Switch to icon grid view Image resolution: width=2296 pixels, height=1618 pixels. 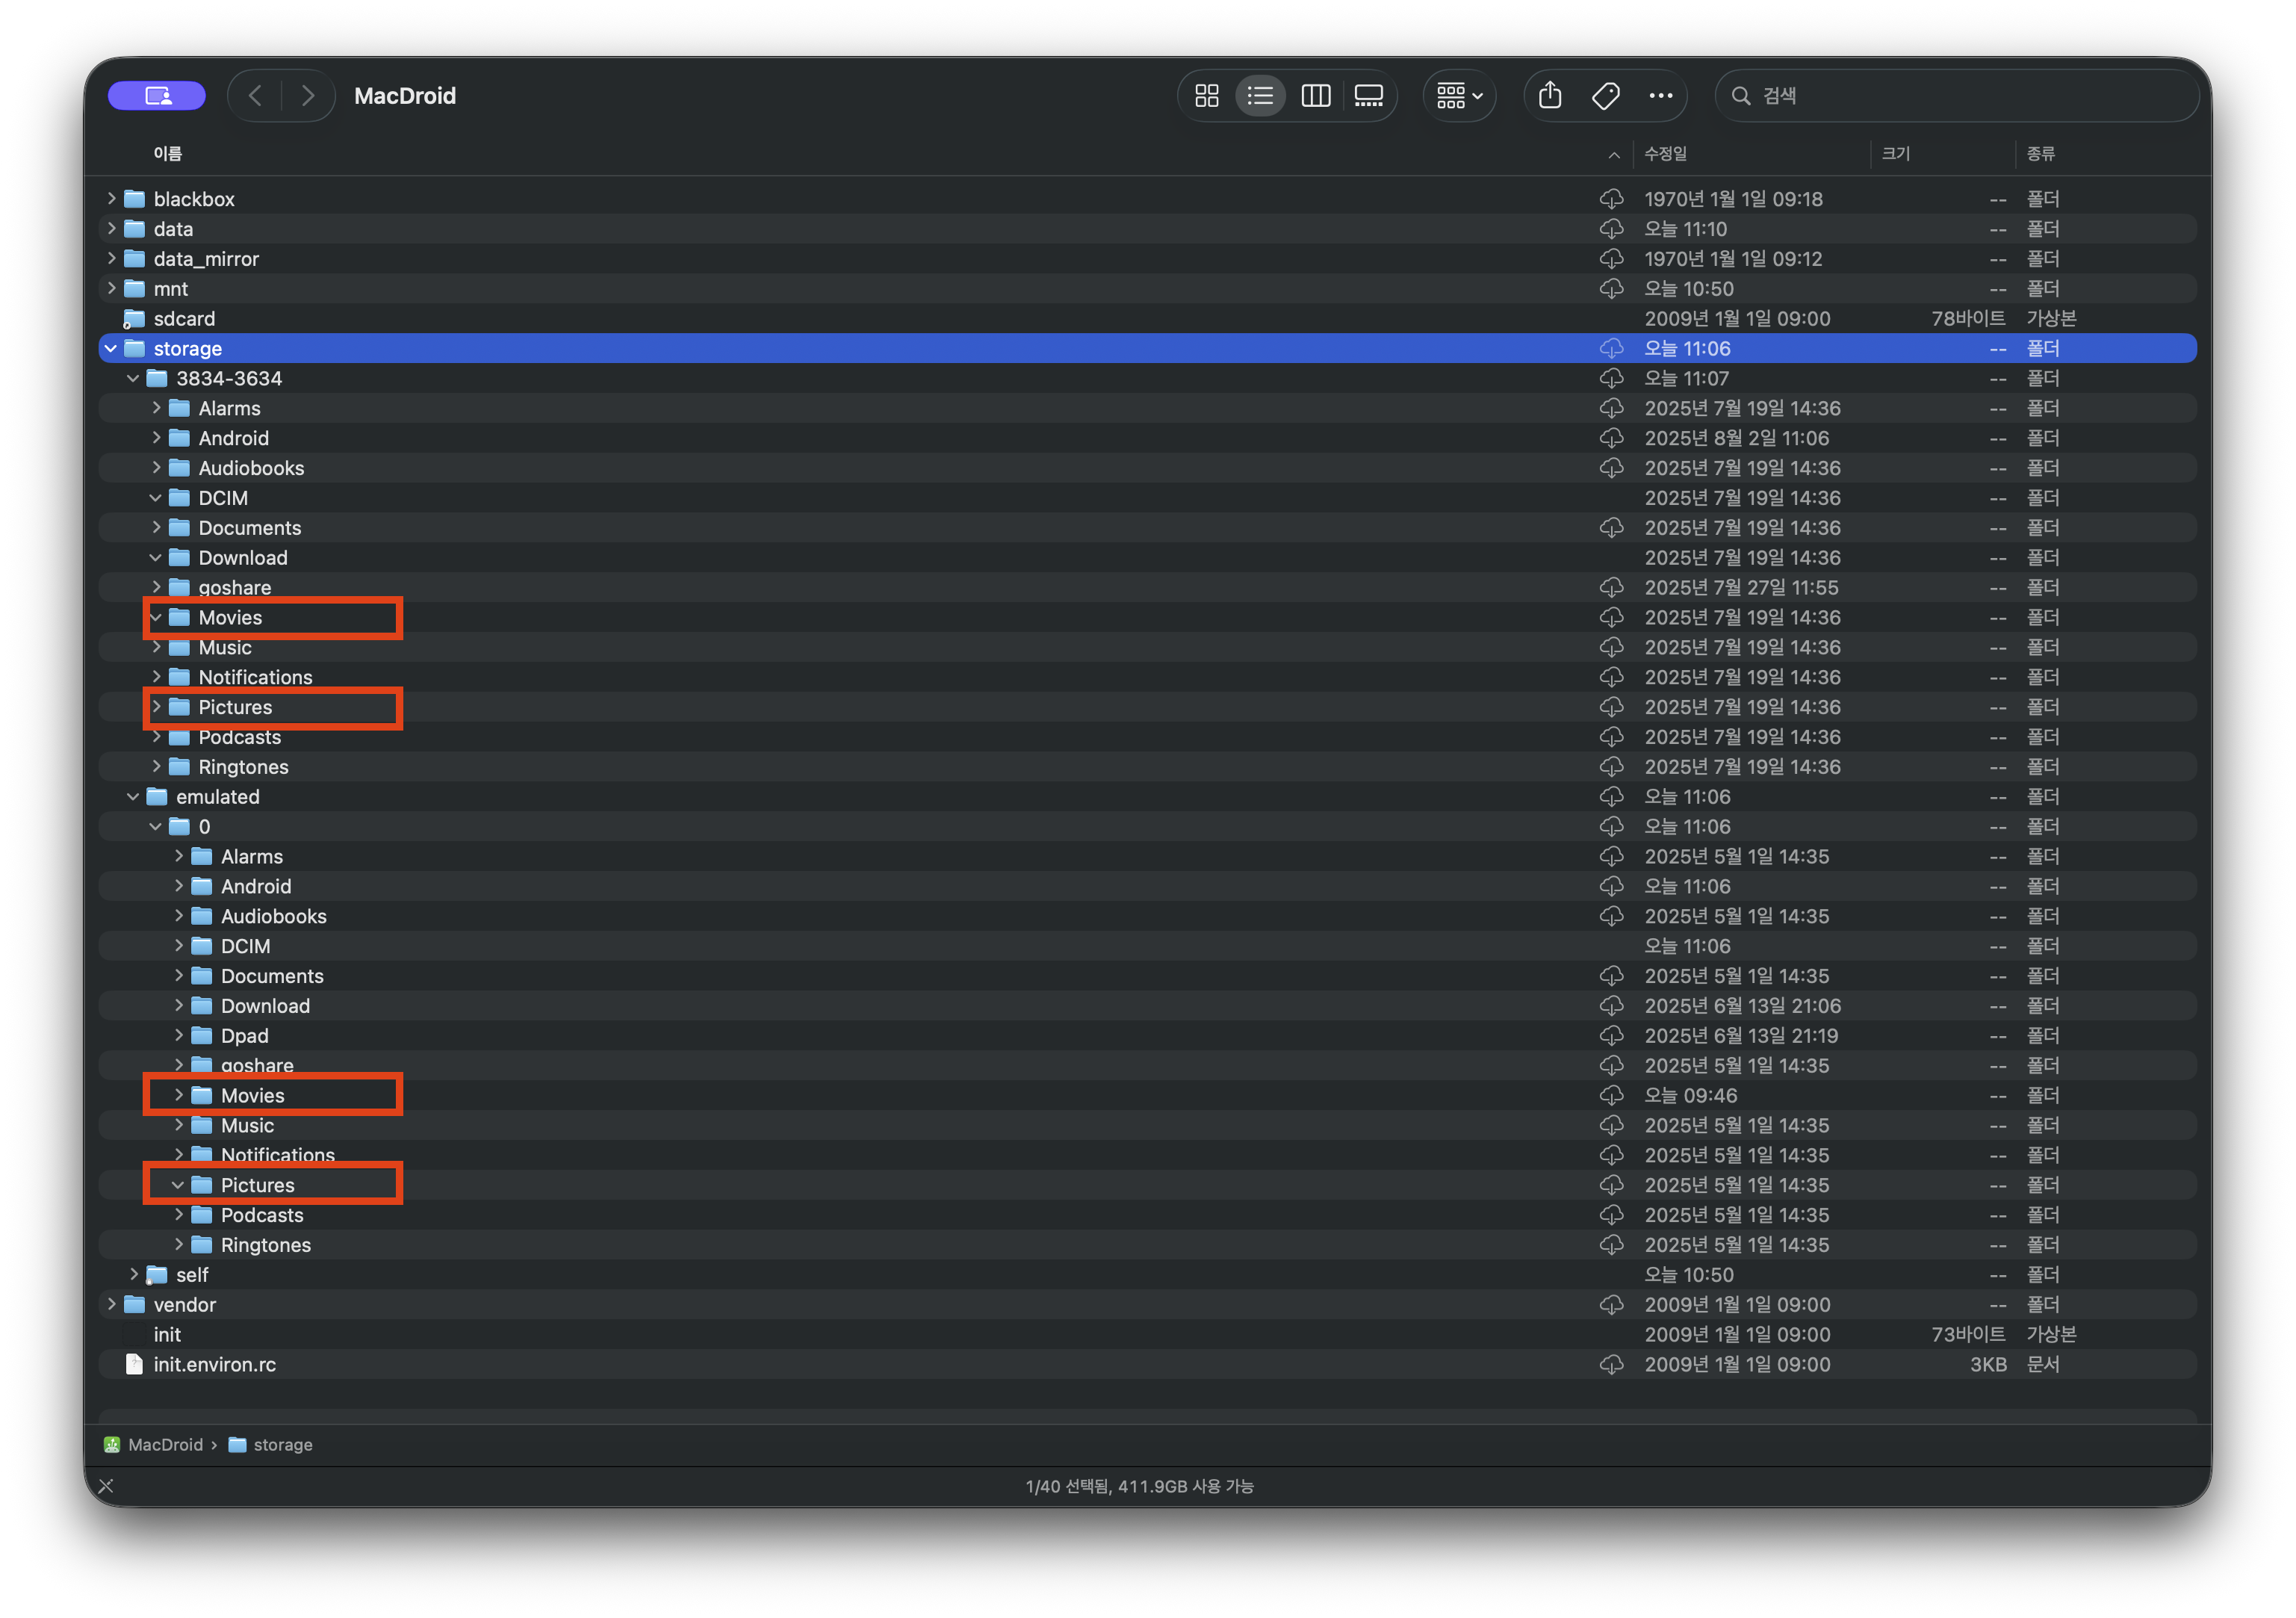tap(1207, 96)
